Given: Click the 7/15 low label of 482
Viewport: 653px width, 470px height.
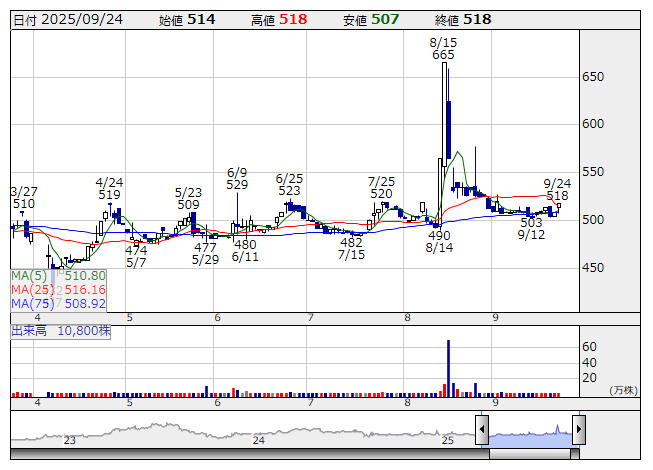Looking at the screenshot, I should tap(351, 249).
